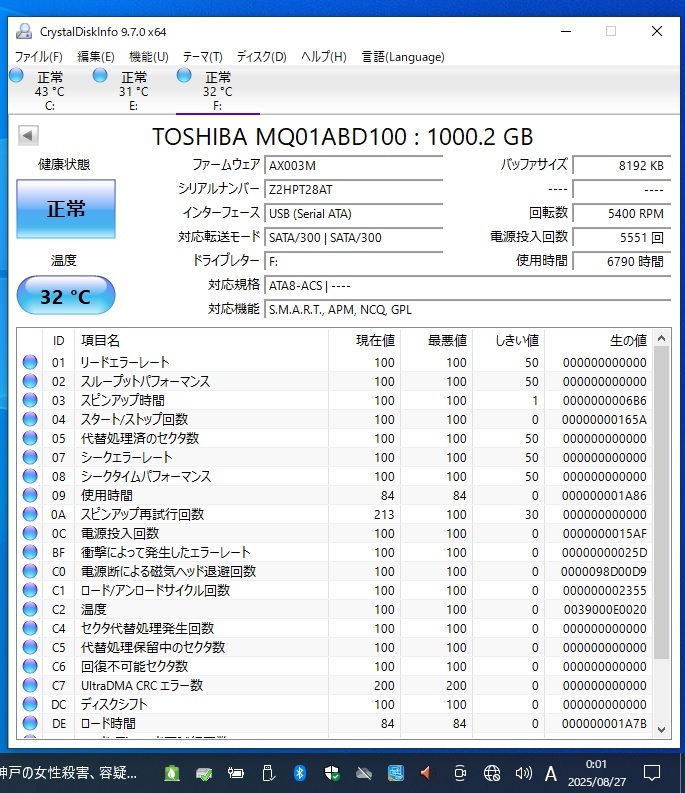Open the テーマ(T) menu
This screenshot has width=685, height=793.
click(202, 57)
